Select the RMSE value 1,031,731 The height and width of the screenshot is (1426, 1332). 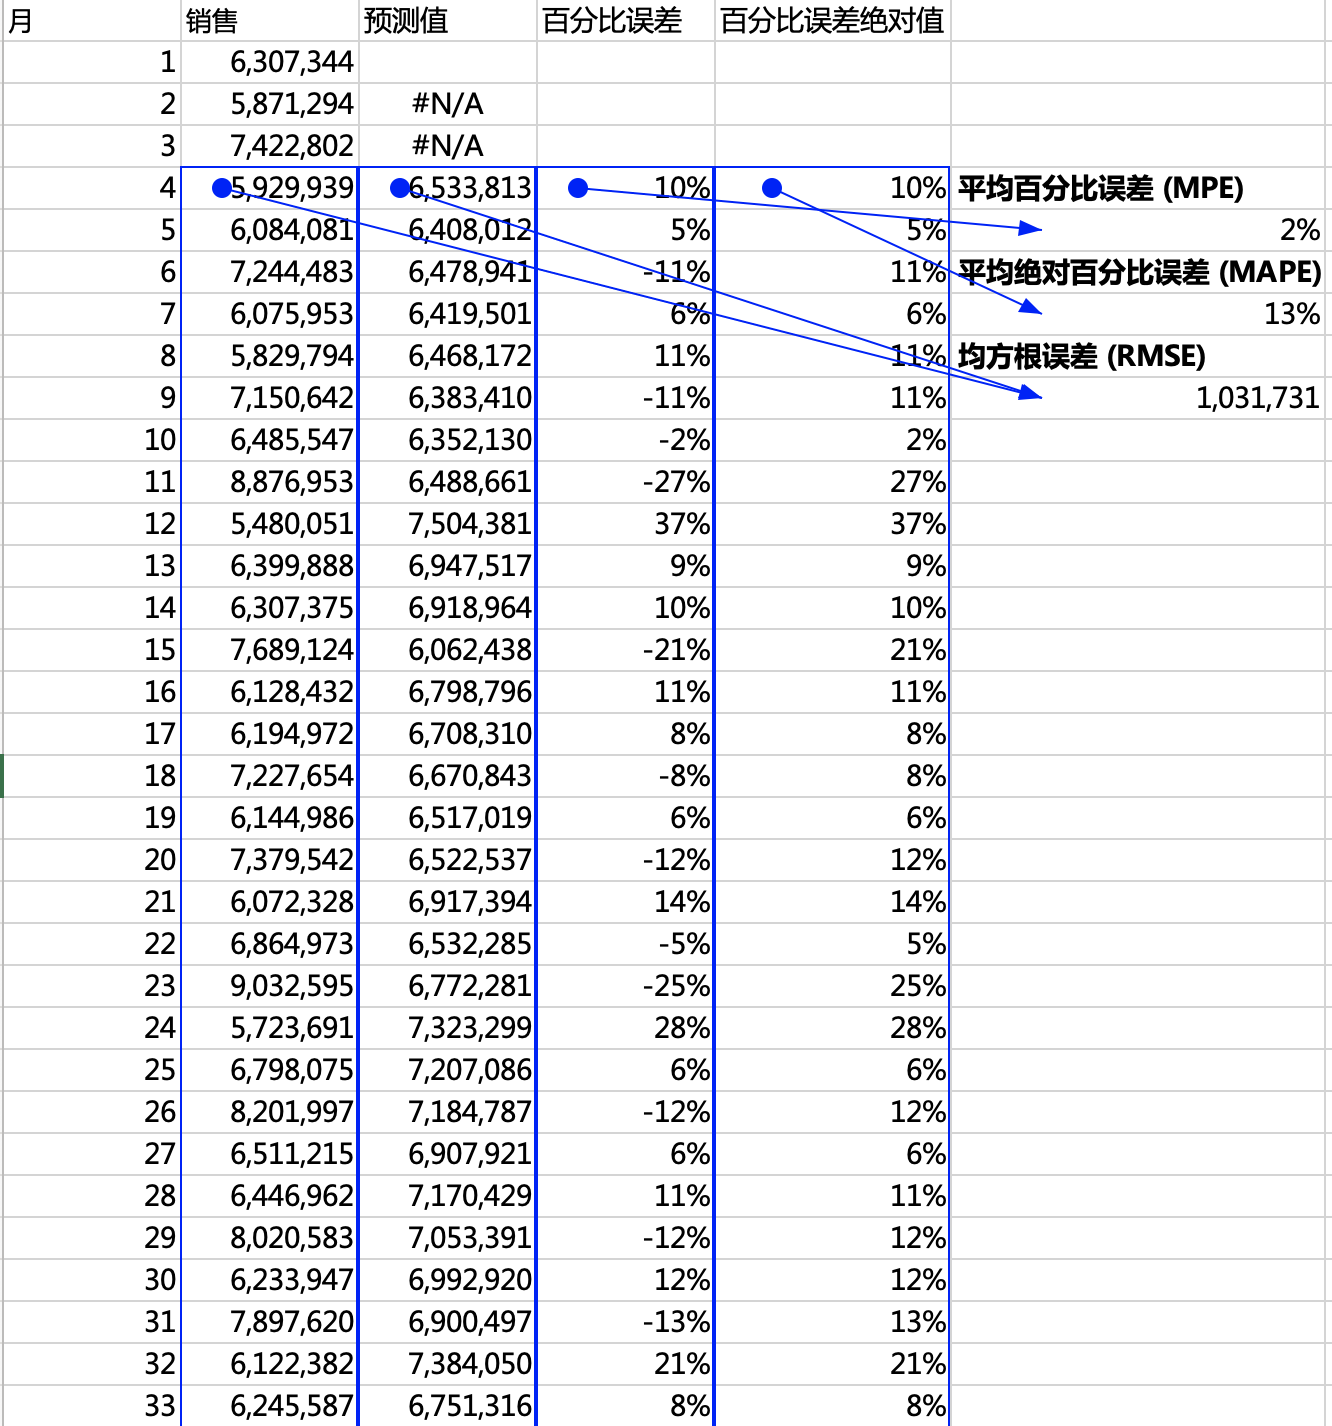pyautogui.click(x=1140, y=398)
